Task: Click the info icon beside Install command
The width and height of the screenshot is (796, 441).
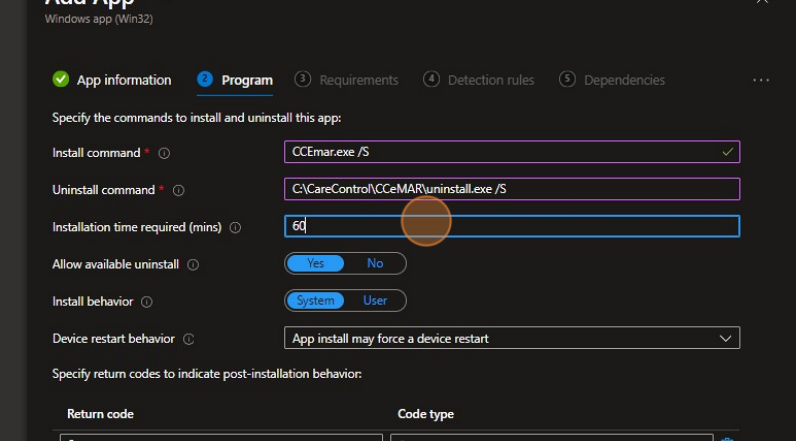Action: click(x=164, y=153)
